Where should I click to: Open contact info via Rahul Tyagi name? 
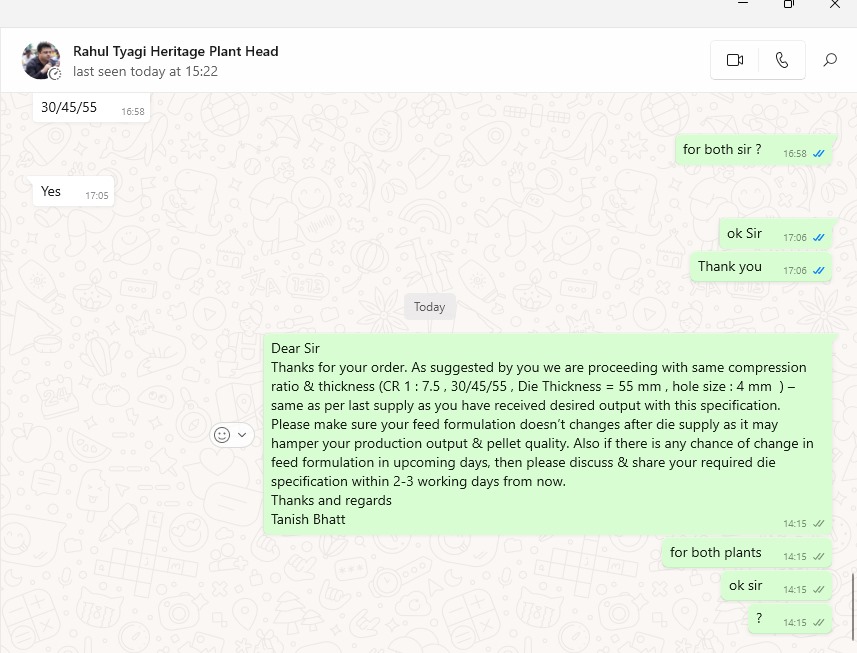click(x=175, y=51)
